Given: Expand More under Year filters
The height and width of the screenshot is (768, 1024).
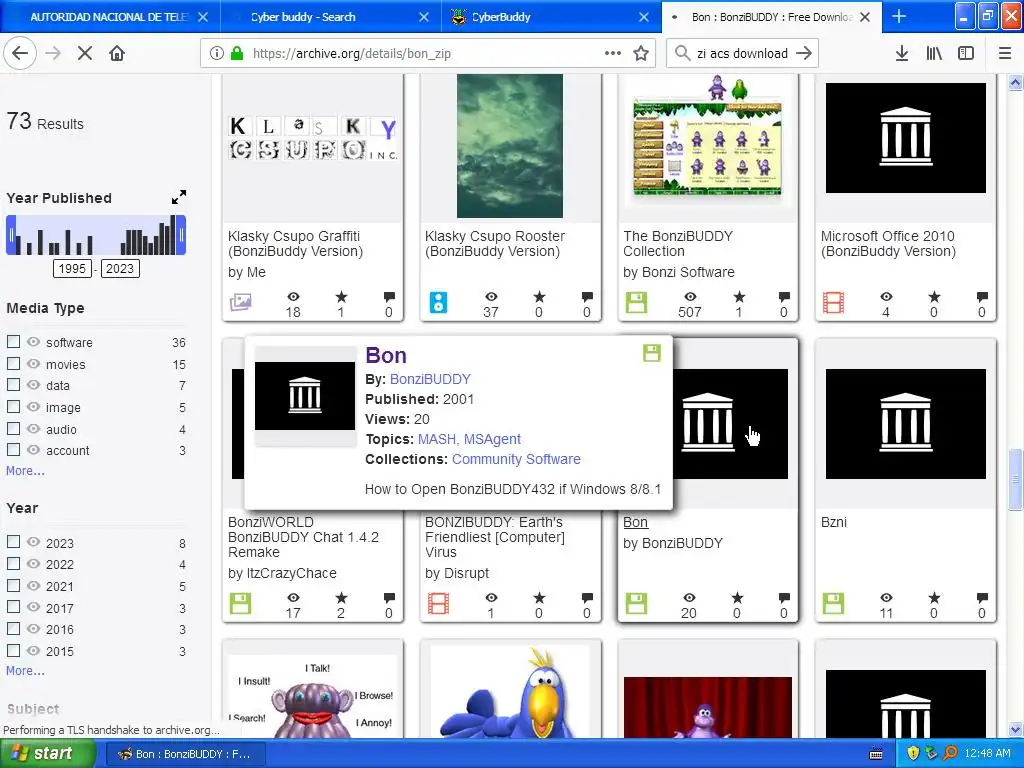Looking at the screenshot, I should (25, 670).
